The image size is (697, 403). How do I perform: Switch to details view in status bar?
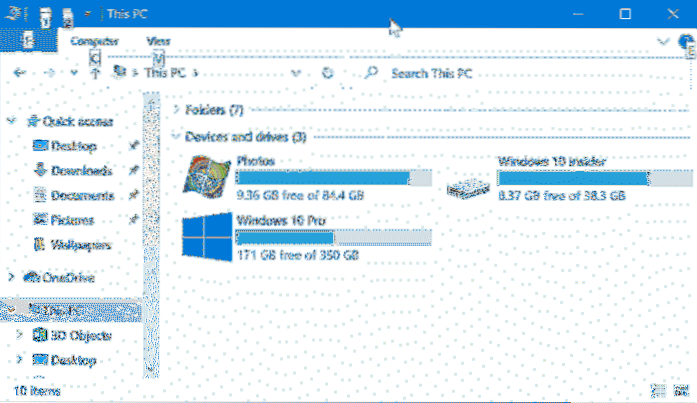click(x=658, y=391)
